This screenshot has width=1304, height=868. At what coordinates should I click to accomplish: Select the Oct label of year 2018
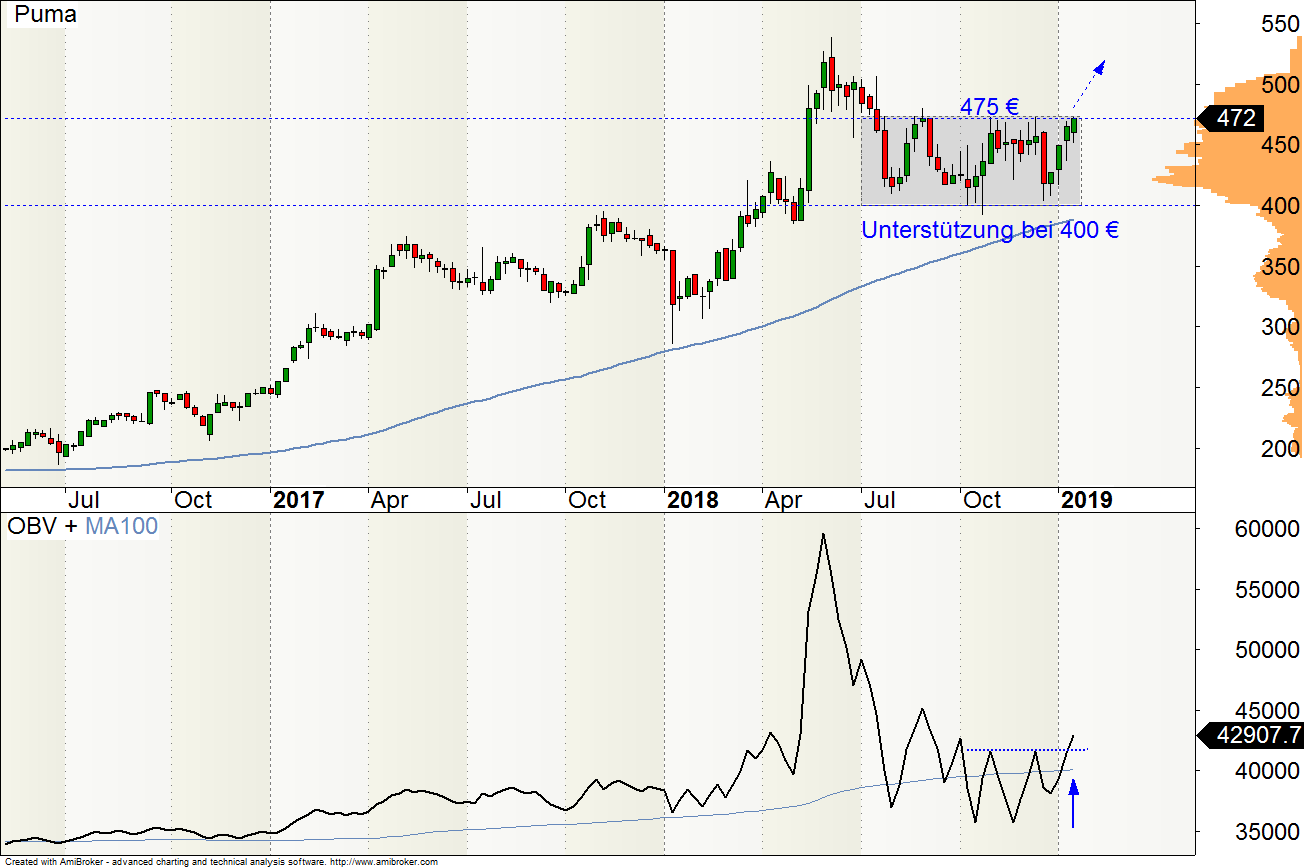[x=981, y=500]
